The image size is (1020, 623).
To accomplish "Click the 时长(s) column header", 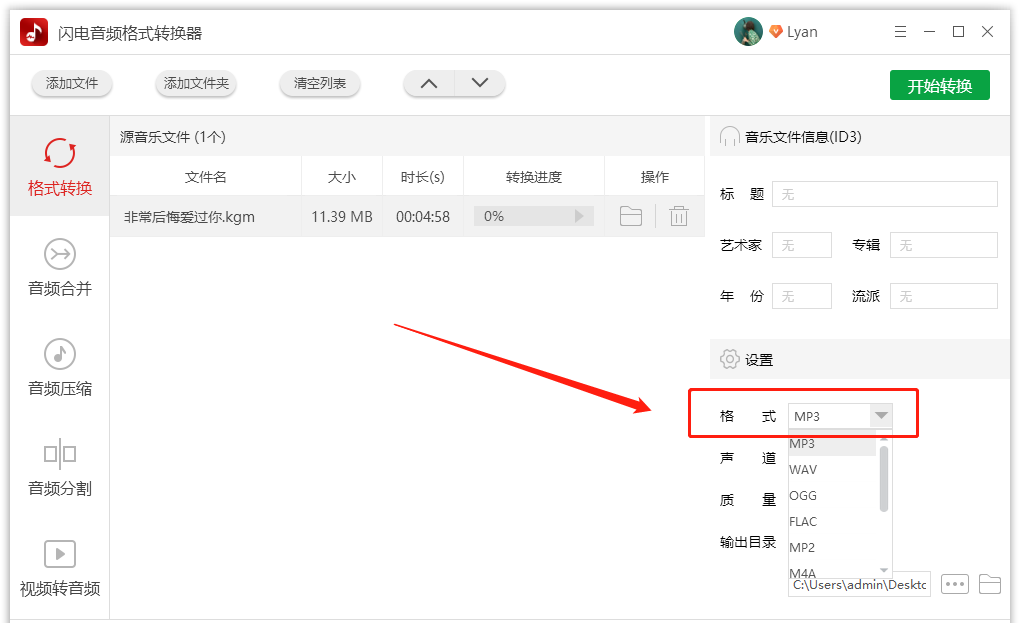I will click(x=423, y=177).
